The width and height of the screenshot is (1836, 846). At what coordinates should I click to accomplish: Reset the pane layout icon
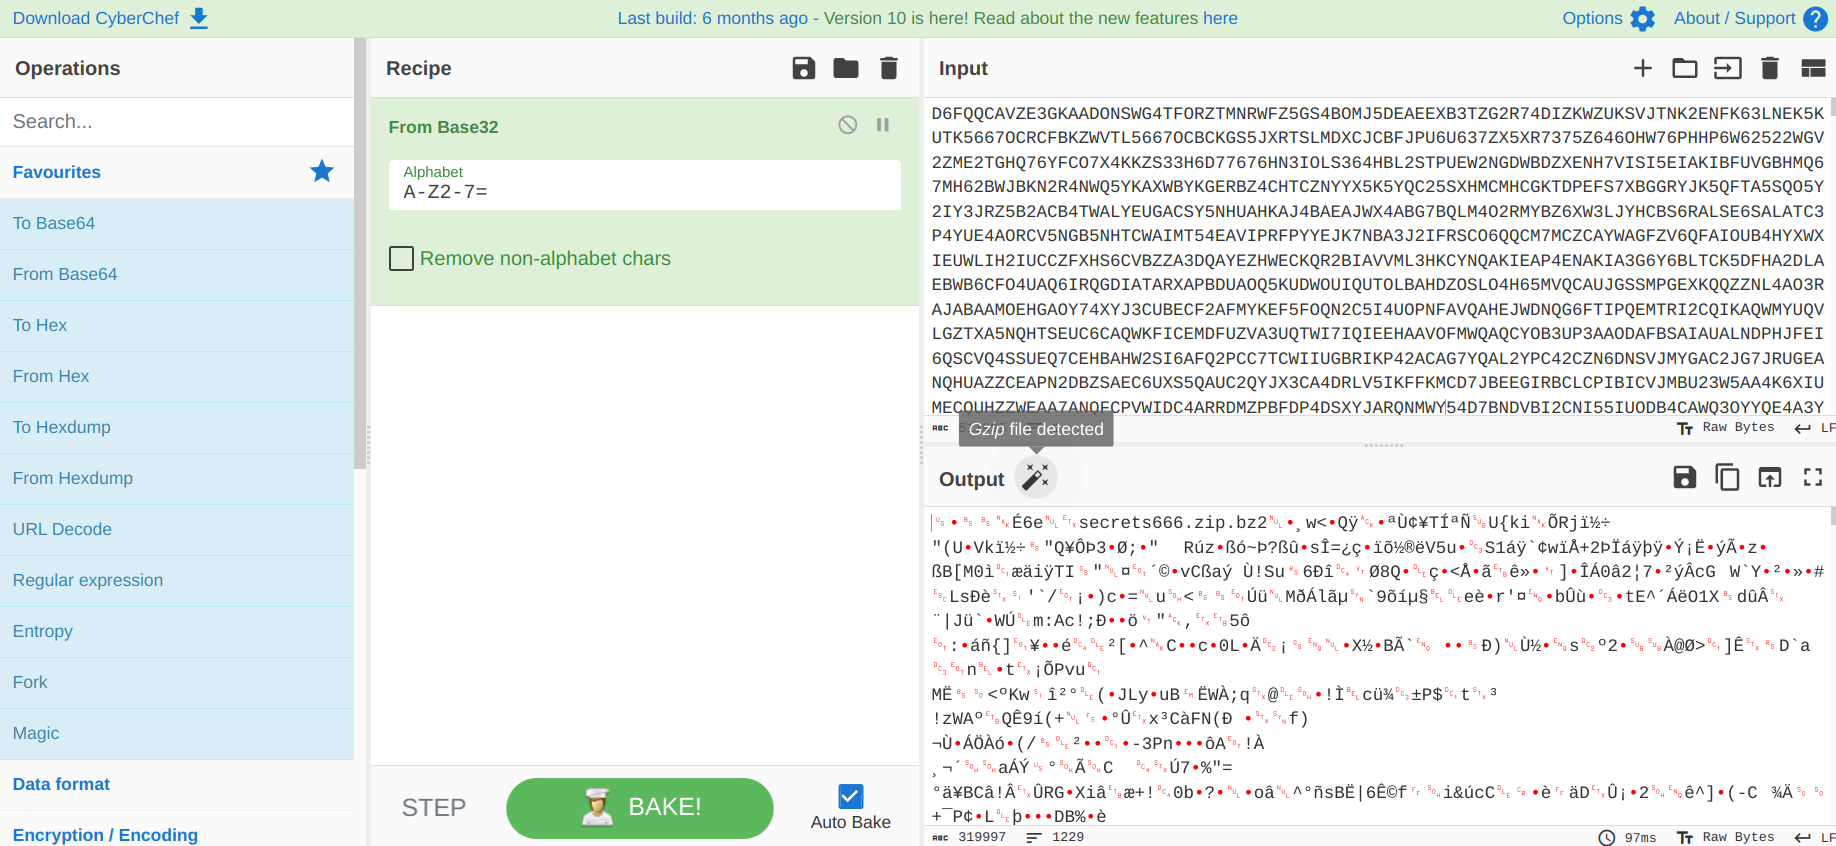coord(1813,68)
